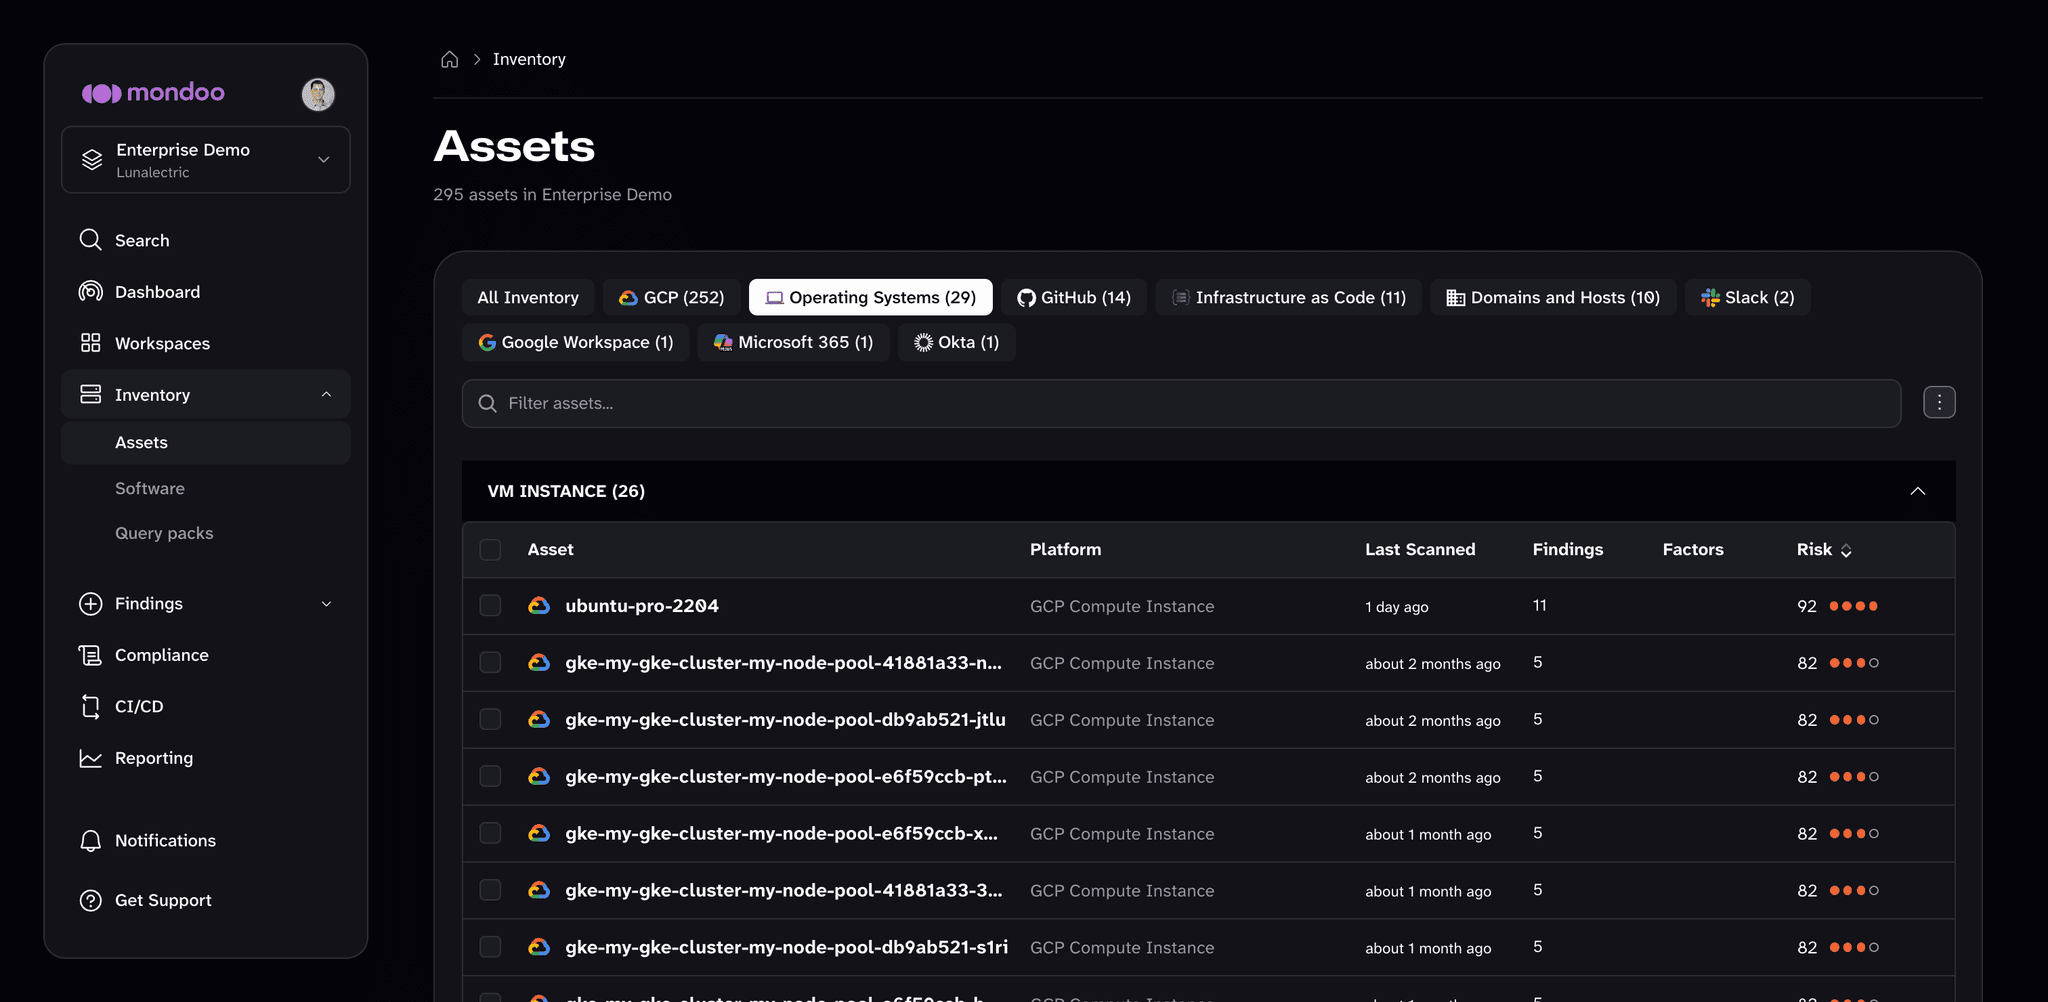Click the Risk column sort icon
2048x1002 pixels.
click(1846, 551)
